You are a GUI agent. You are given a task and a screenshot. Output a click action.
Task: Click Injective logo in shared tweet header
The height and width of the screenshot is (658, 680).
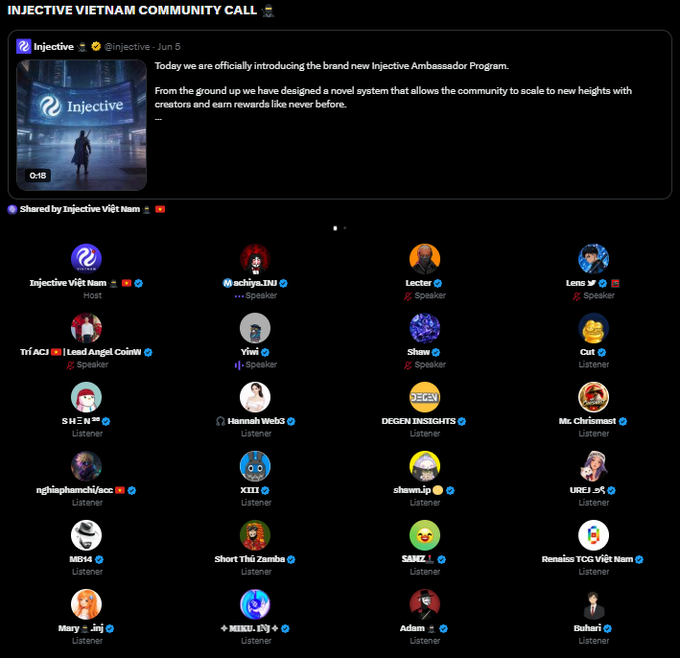coord(23,46)
